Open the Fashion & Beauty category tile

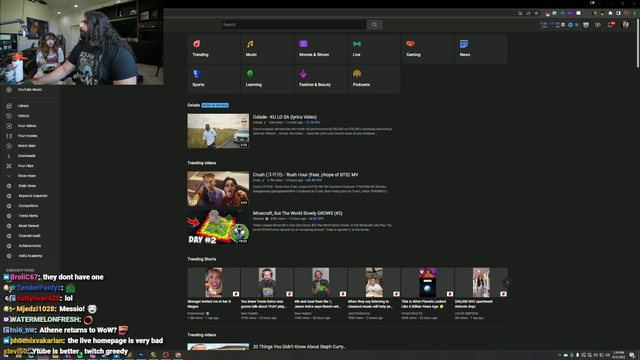(x=320, y=79)
